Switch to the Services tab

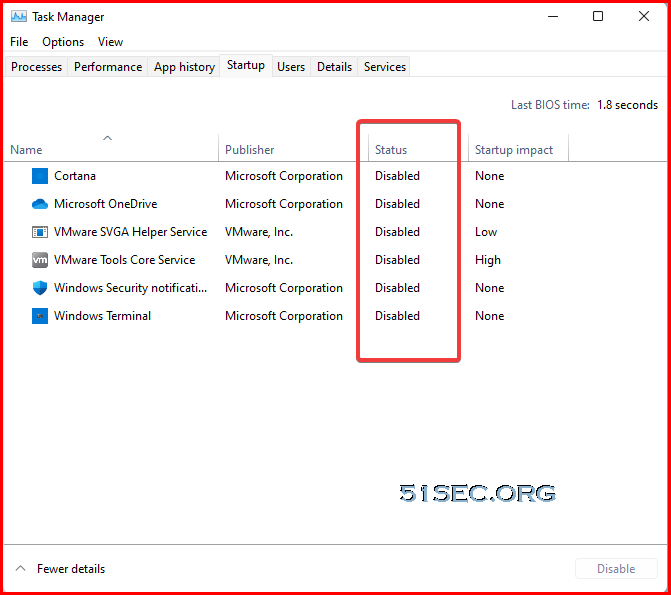[385, 67]
